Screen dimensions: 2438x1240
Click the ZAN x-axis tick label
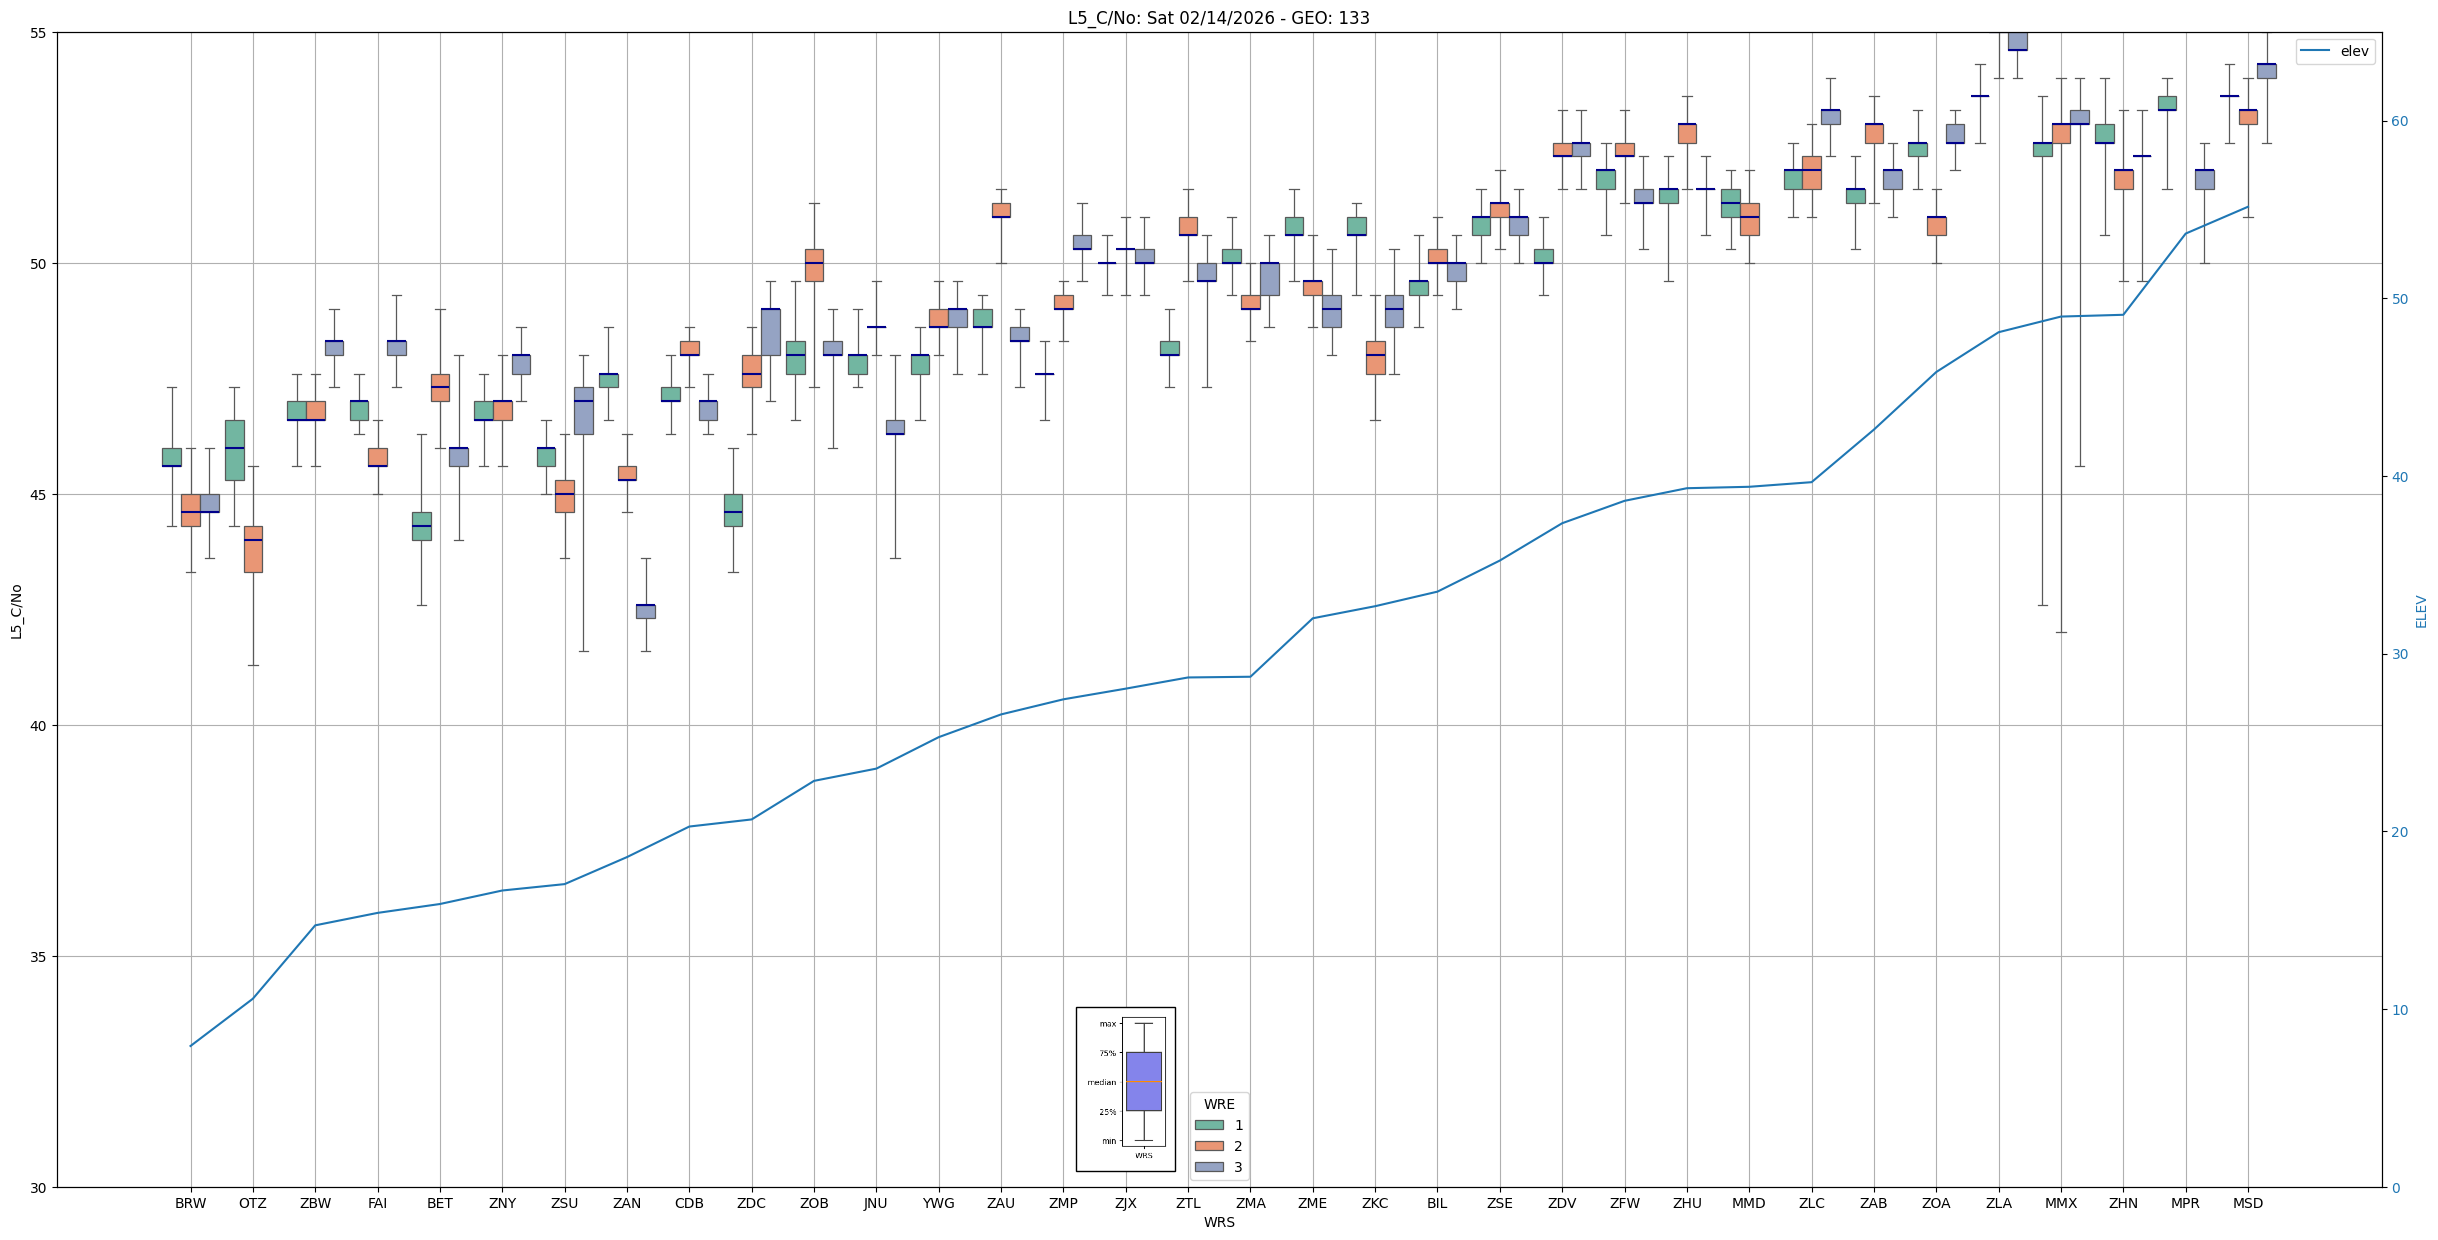click(627, 1203)
